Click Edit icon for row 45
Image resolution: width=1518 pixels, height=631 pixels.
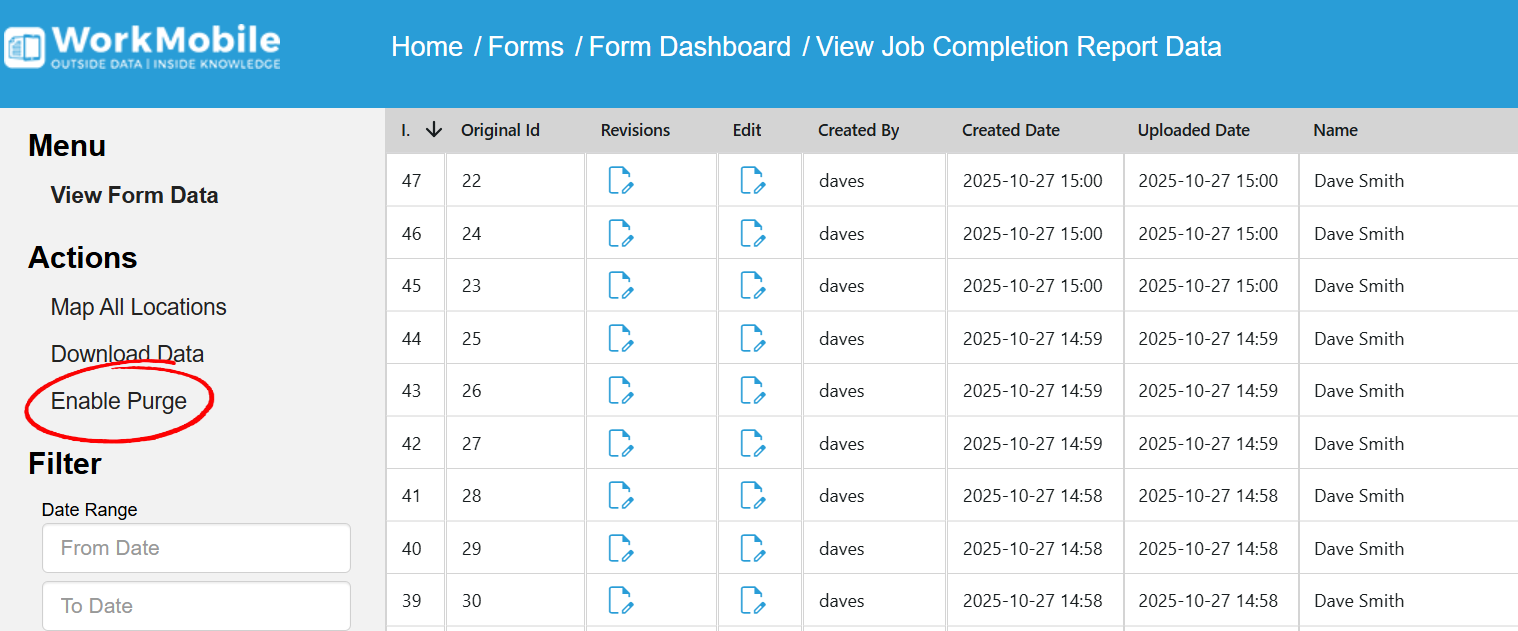(x=752, y=286)
